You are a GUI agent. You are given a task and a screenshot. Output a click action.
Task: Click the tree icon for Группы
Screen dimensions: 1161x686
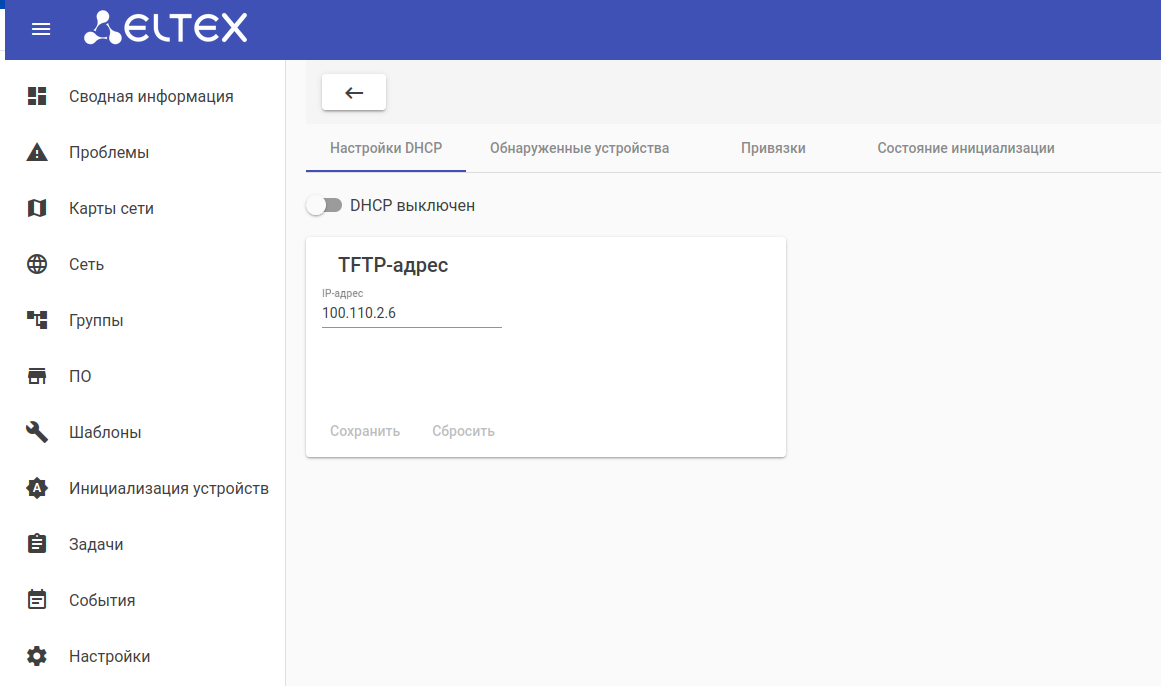click(x=37, y=320)
